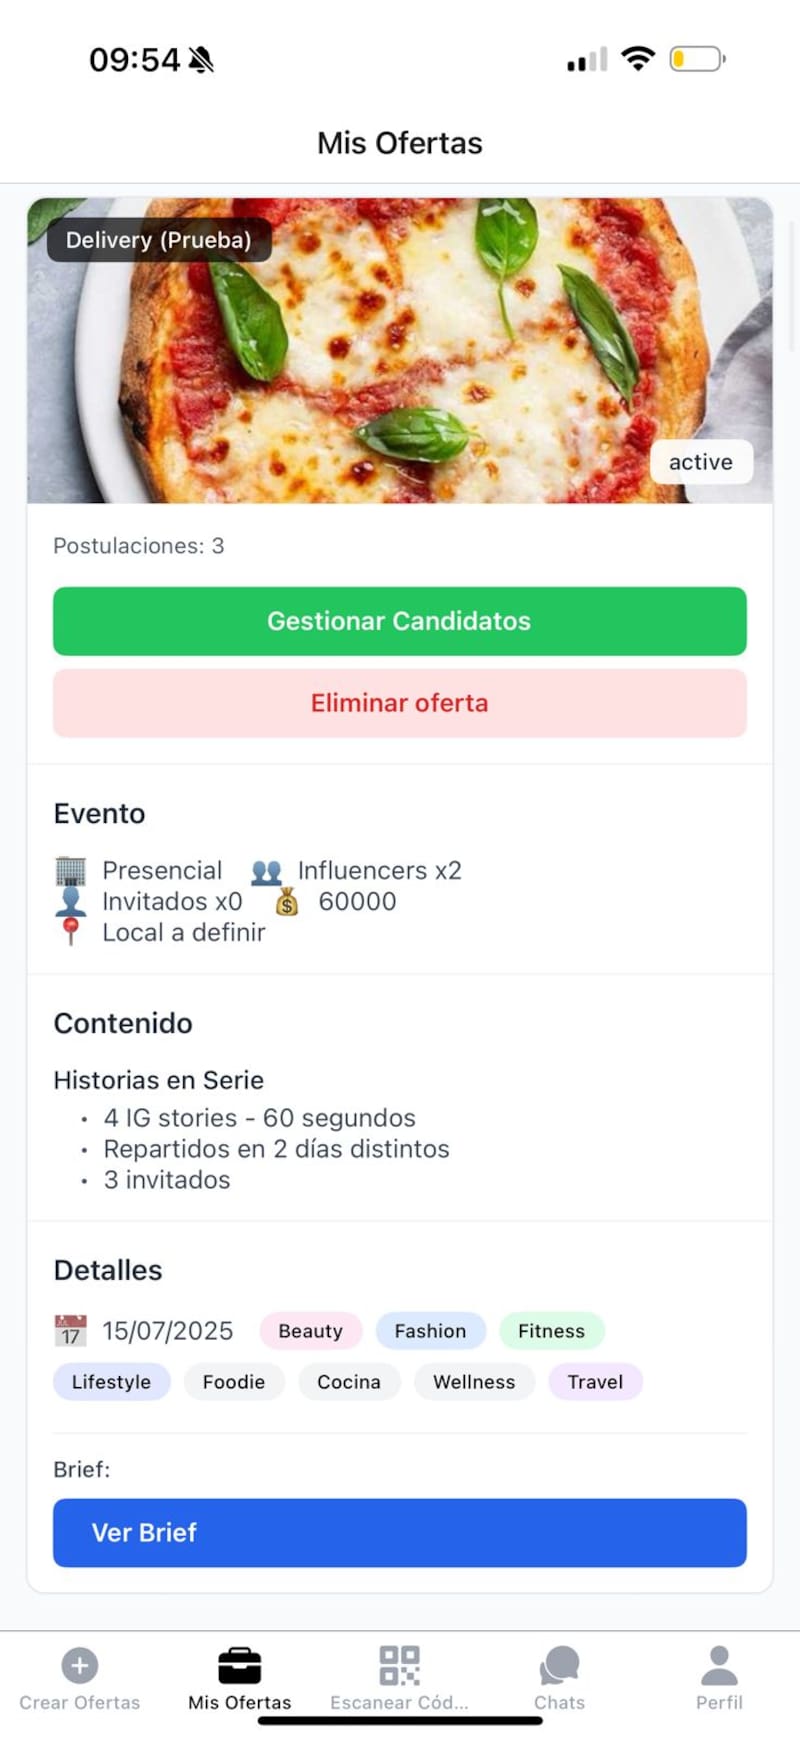Tap the influencers people icon

click(x=266, y=871)
